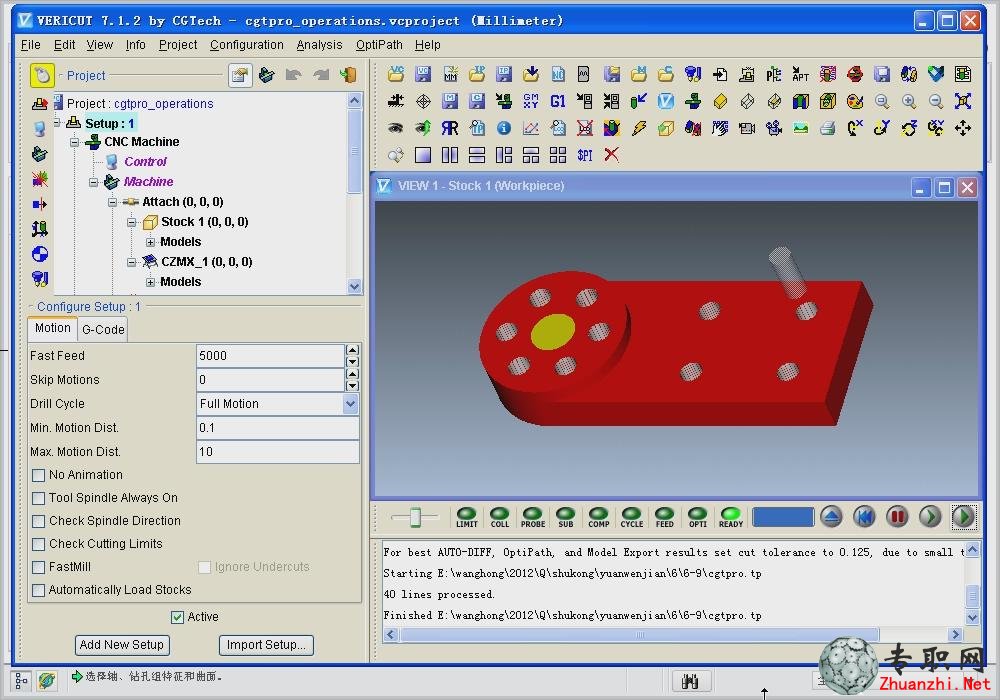The image size is (1000, 700).
Task: Click the lightning bolt toolbar icon
Action: (638, 128)
